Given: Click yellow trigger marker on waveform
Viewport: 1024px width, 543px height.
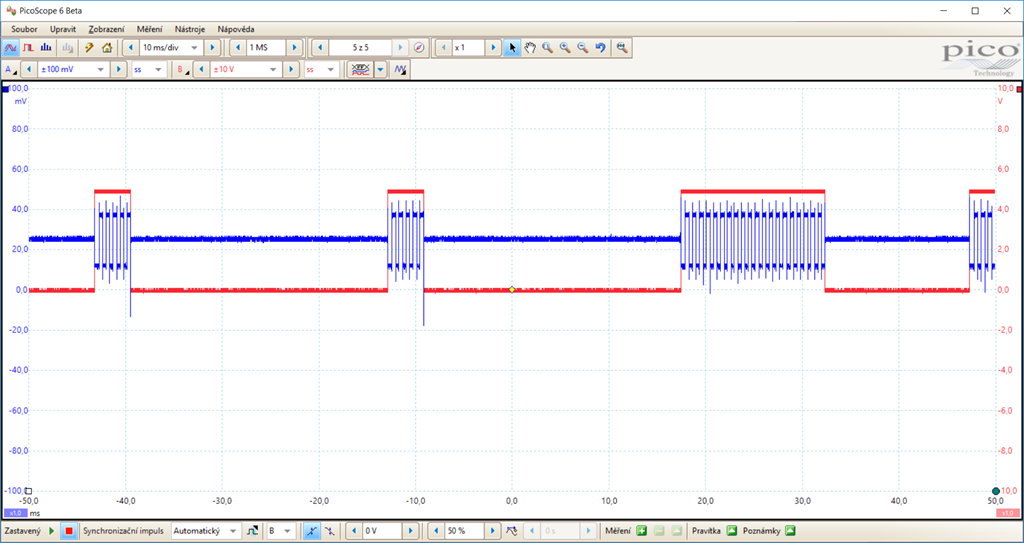Looking at the screenshot, I should (x=512, y=289).
